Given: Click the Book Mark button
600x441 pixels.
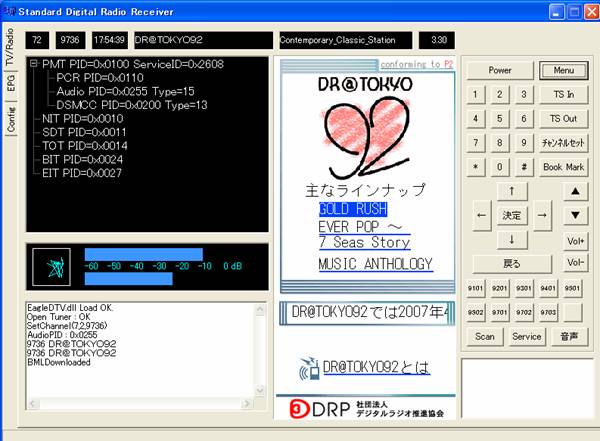Looking at the screenshot, I should click(x=564, y=167).
